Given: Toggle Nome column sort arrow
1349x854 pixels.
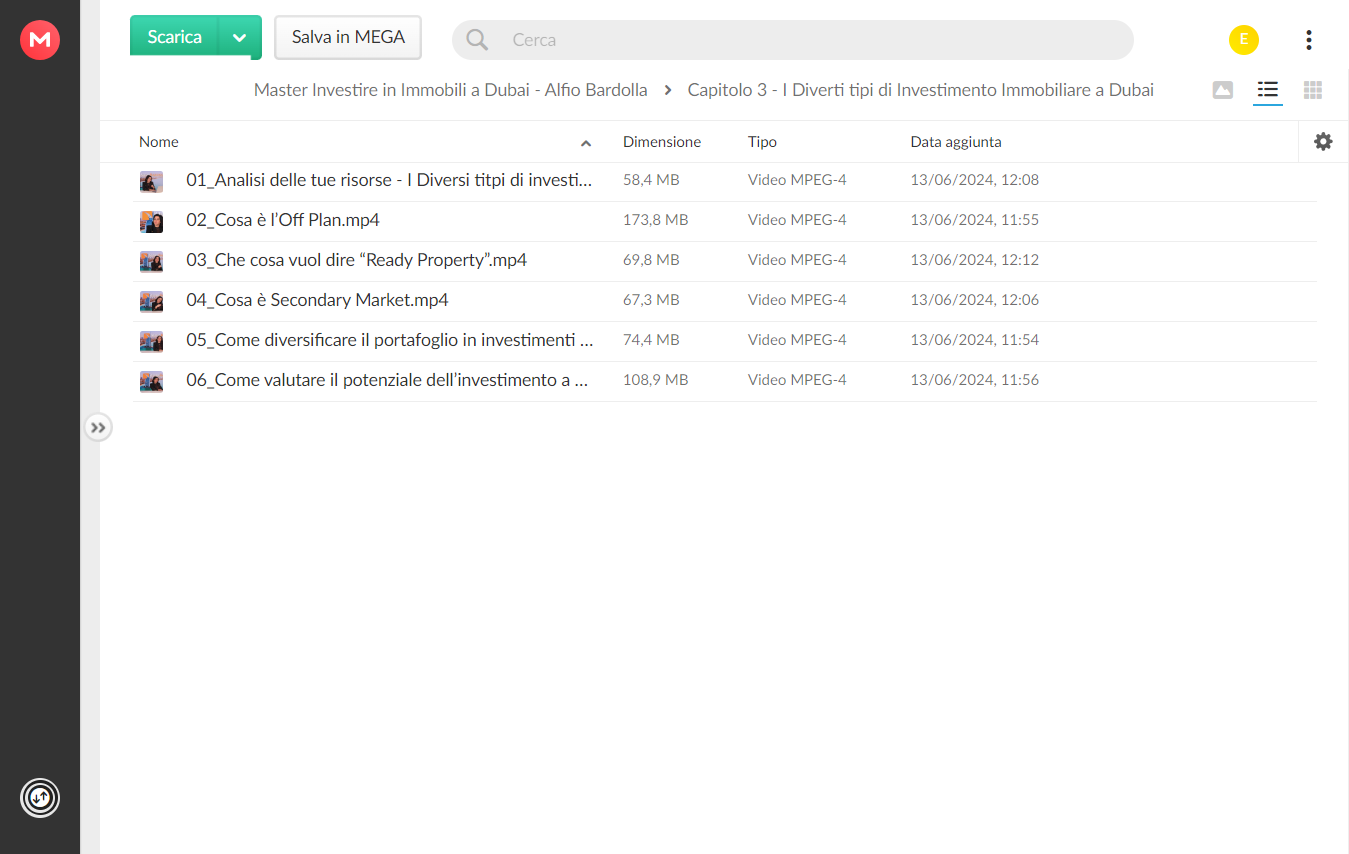Looking at the screenshot, I should coord(586,143).
